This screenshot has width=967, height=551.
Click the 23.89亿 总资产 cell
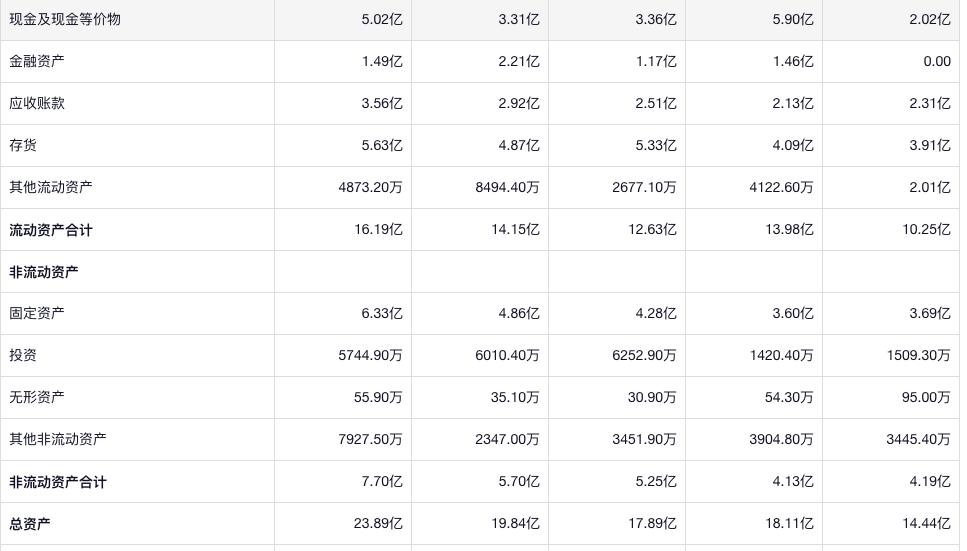point(379,524)
